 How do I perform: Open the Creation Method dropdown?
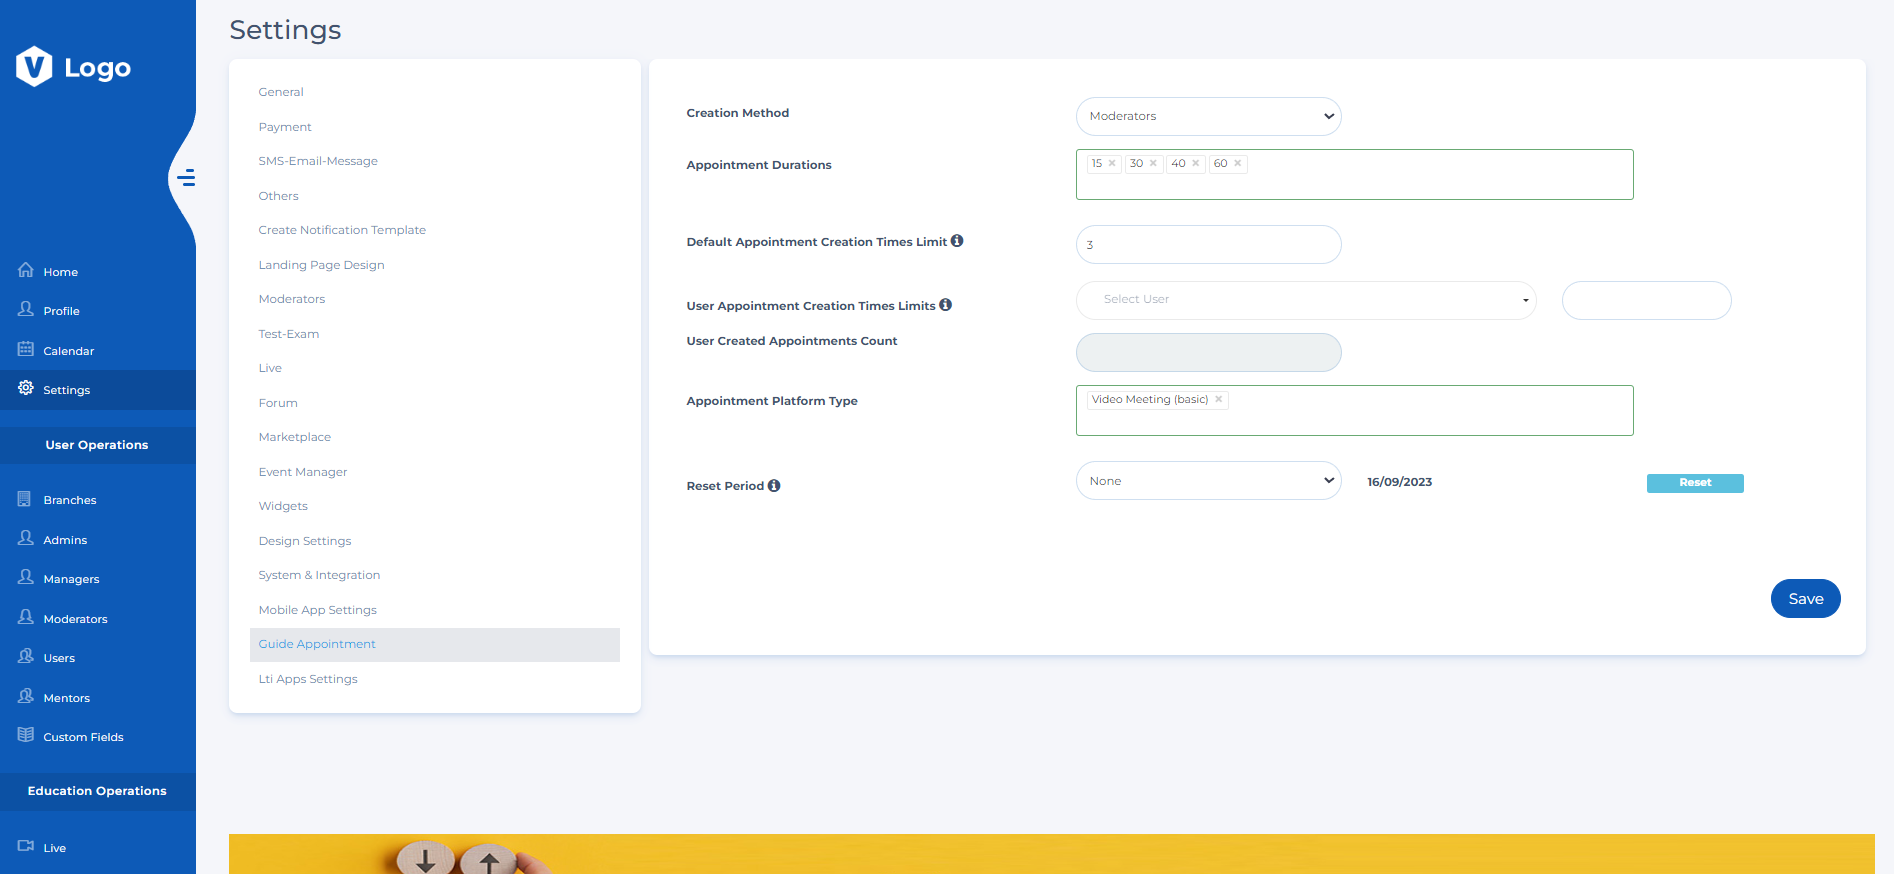(1208, 116)
